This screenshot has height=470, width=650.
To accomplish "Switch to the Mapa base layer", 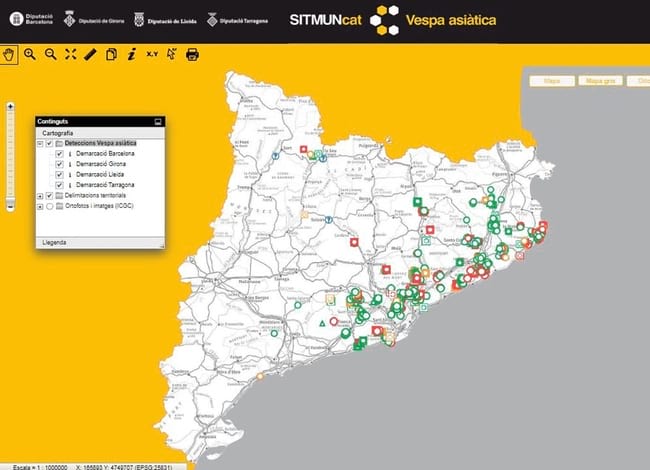I will (552, 81).
